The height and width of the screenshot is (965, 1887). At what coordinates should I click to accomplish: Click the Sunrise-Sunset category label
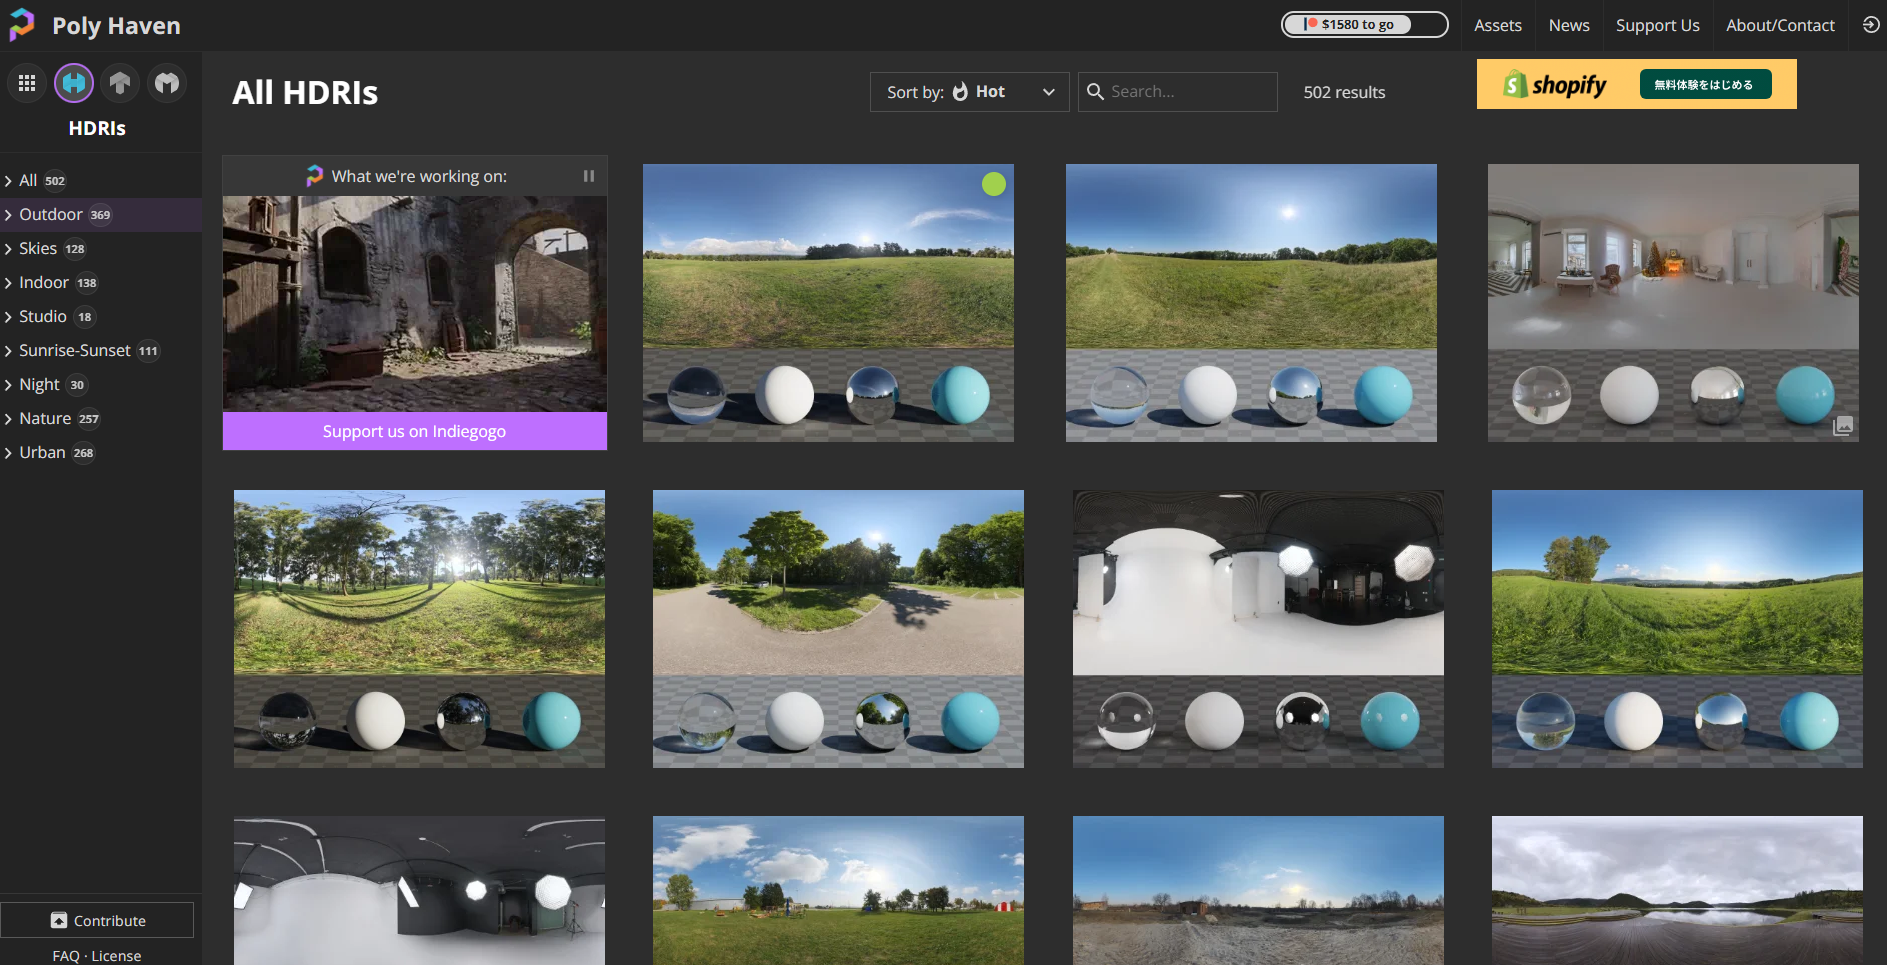(75, 350)
